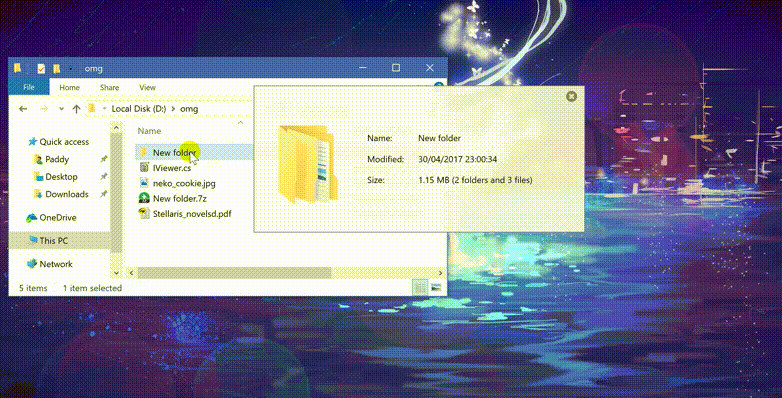Open Desktop in navigation pane
Image resolution: width=782 pixels, height=398 pixels.
click(61, 177)
